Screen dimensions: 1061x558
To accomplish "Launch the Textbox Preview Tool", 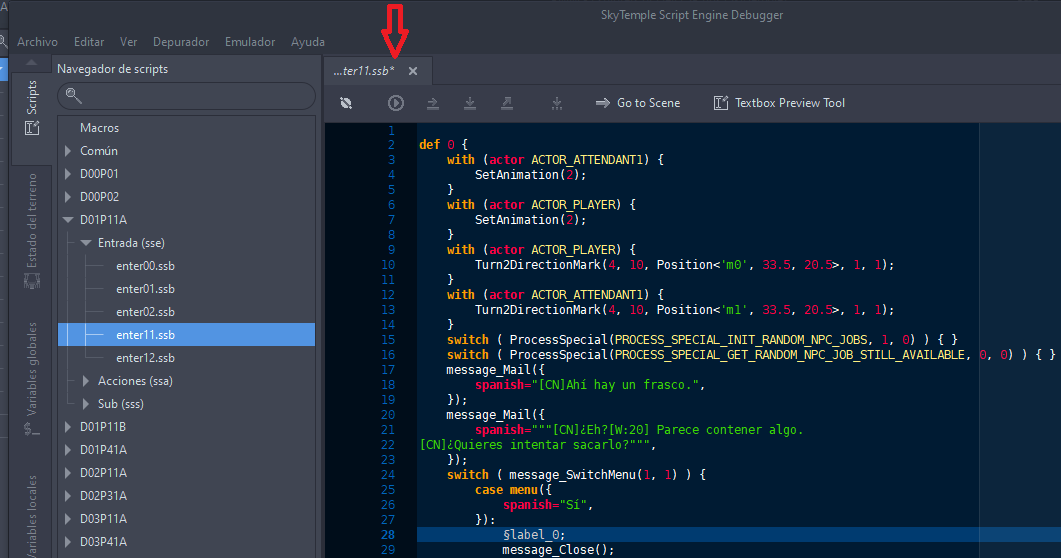I will (x=779, y=103).
